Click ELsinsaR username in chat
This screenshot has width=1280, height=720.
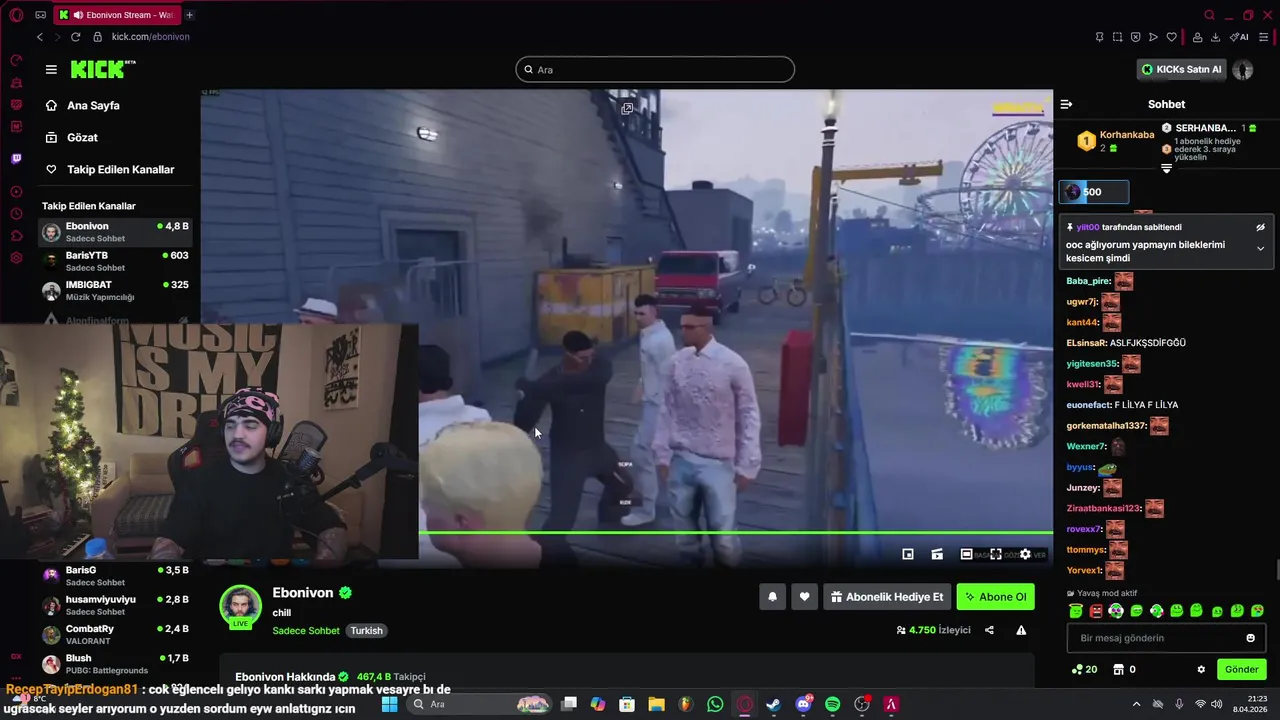(1086, 343)
